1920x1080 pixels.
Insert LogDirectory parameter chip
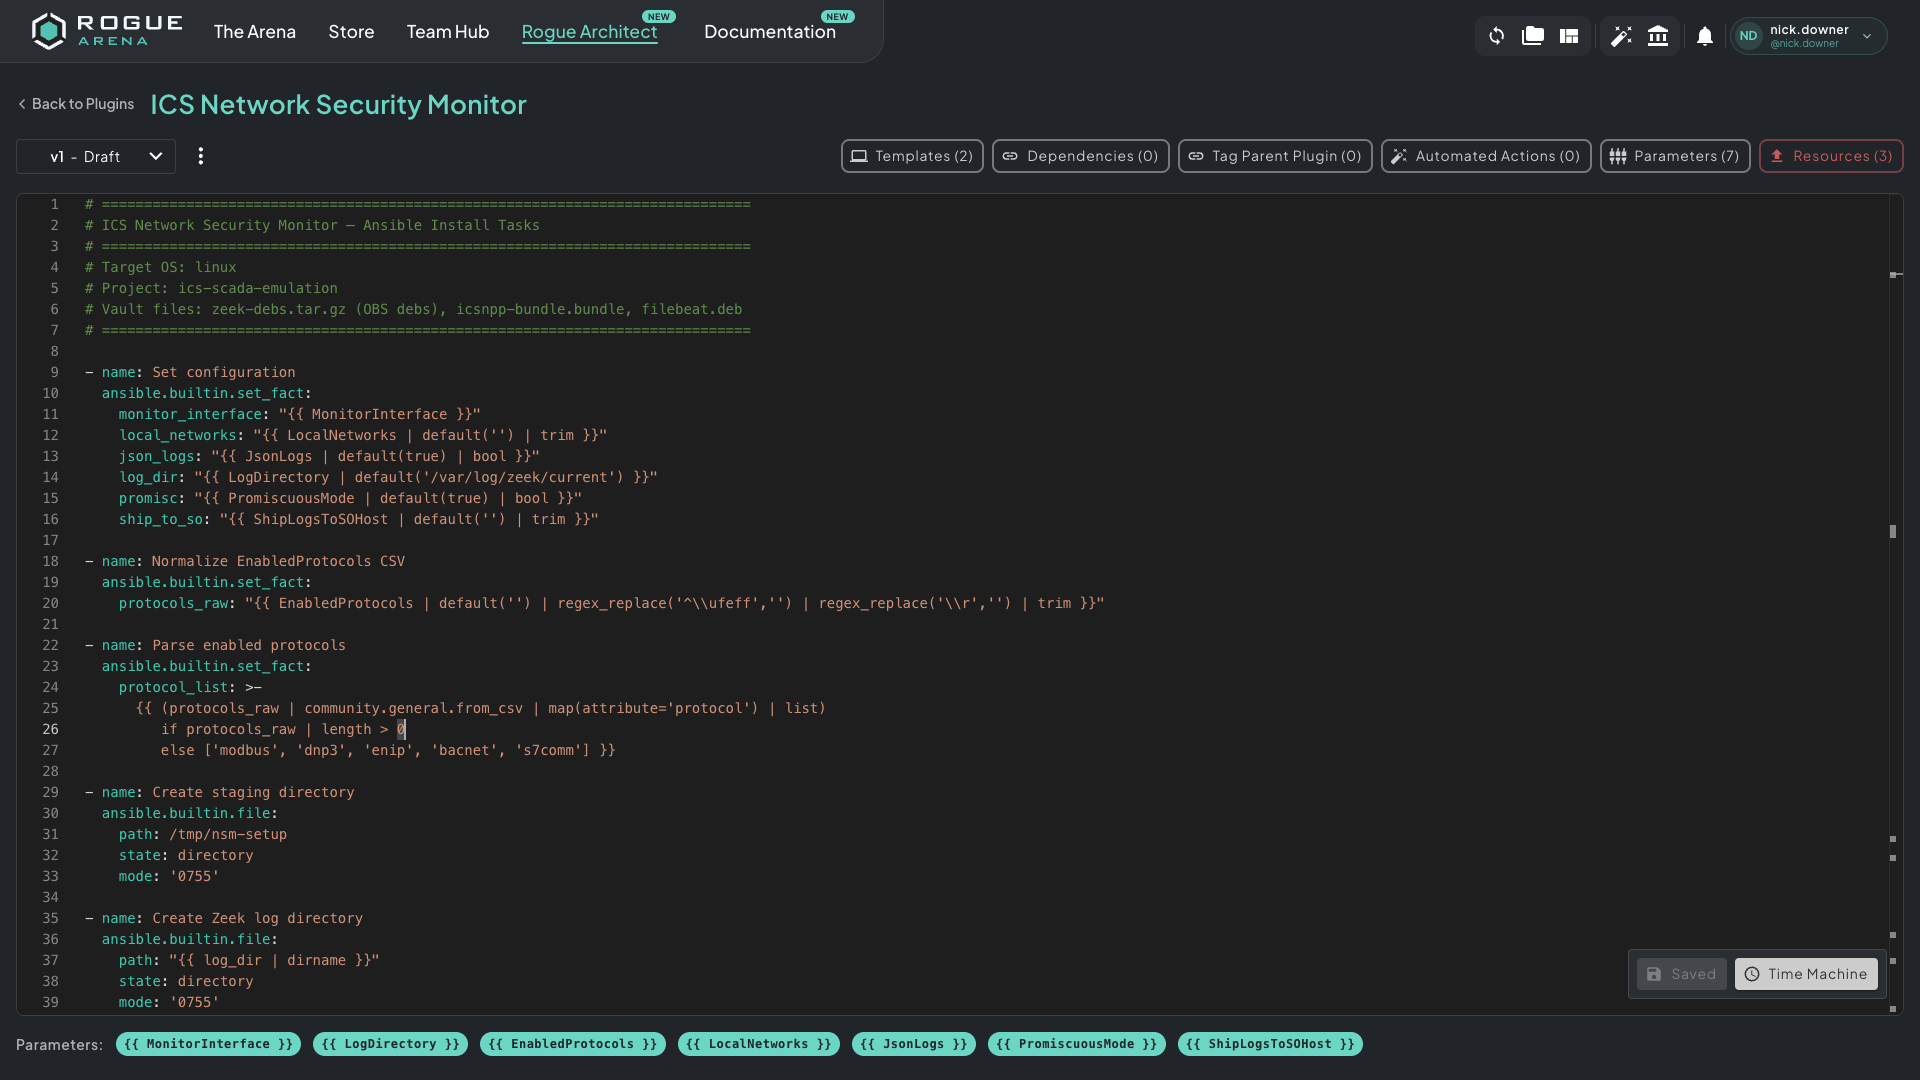click(x=391, y=1044)
